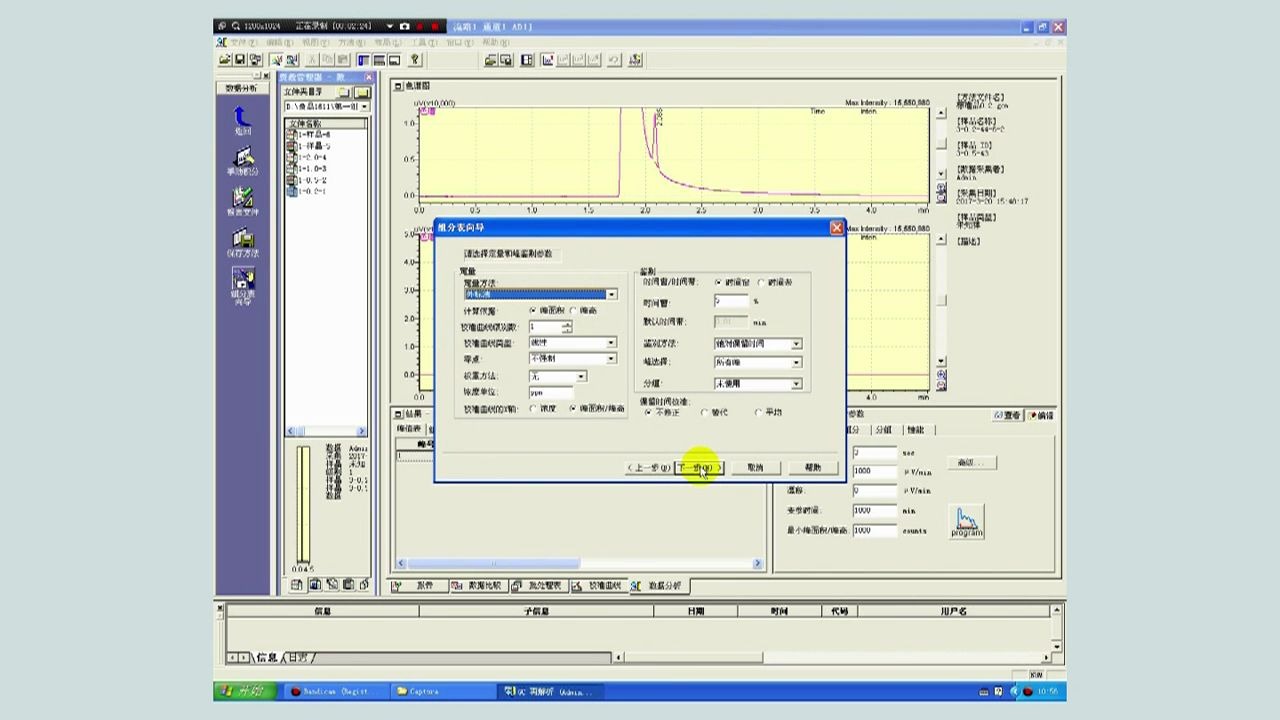1280x720 pixels.
Task: Click the help question-mark toolbar icon
Action: click(x=415, y=60)
